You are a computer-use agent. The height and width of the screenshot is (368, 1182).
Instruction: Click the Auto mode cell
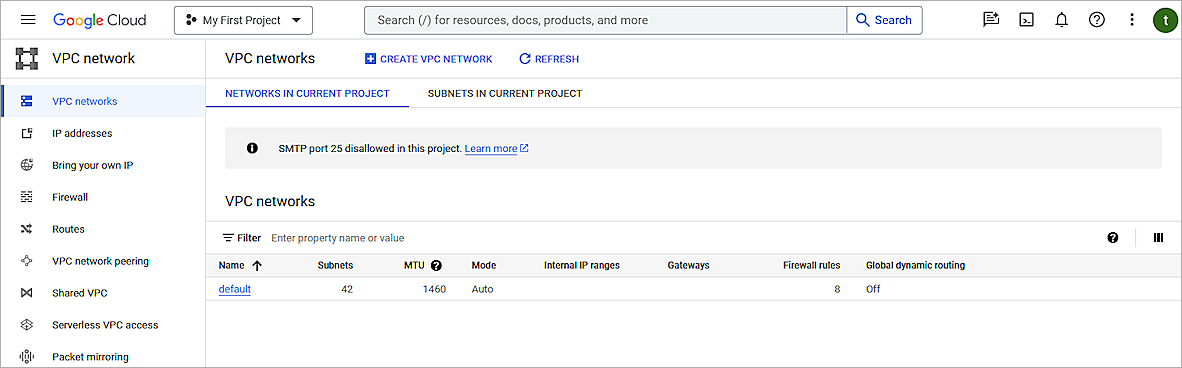tap(482, 289)
